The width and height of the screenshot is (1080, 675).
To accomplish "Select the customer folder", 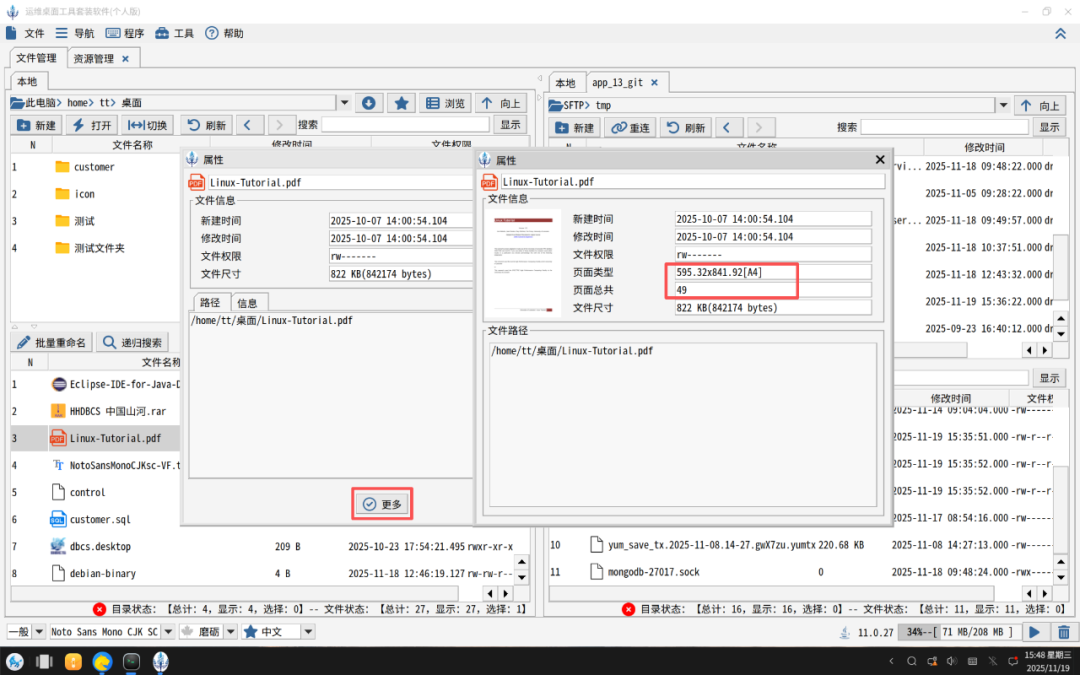I will click(94, 167).
